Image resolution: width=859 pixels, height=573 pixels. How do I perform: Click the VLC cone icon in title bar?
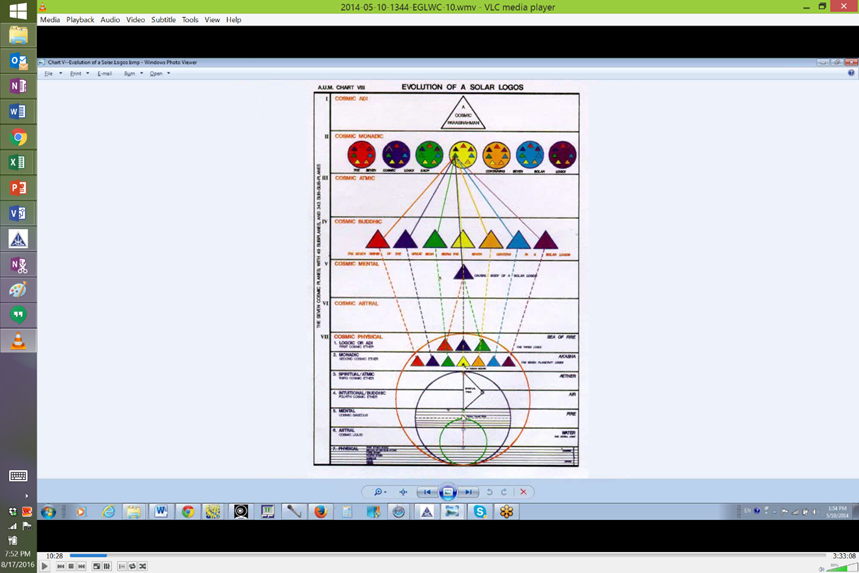tap(43, 7)
